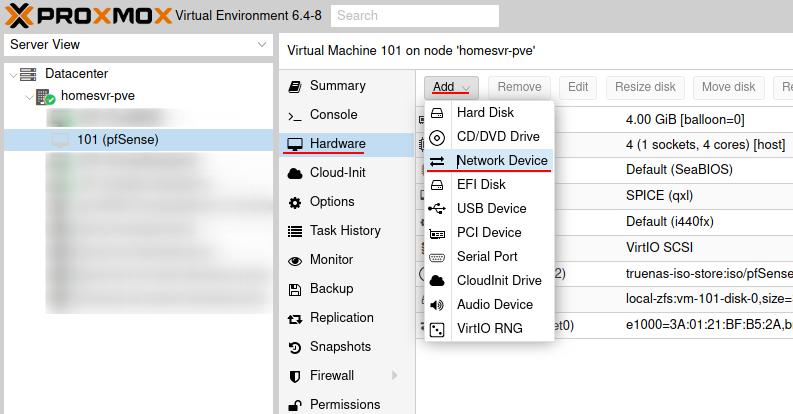Click the Console prompt icon
The height and width of the screenshot is (414, 793).
tap(295, 116)
